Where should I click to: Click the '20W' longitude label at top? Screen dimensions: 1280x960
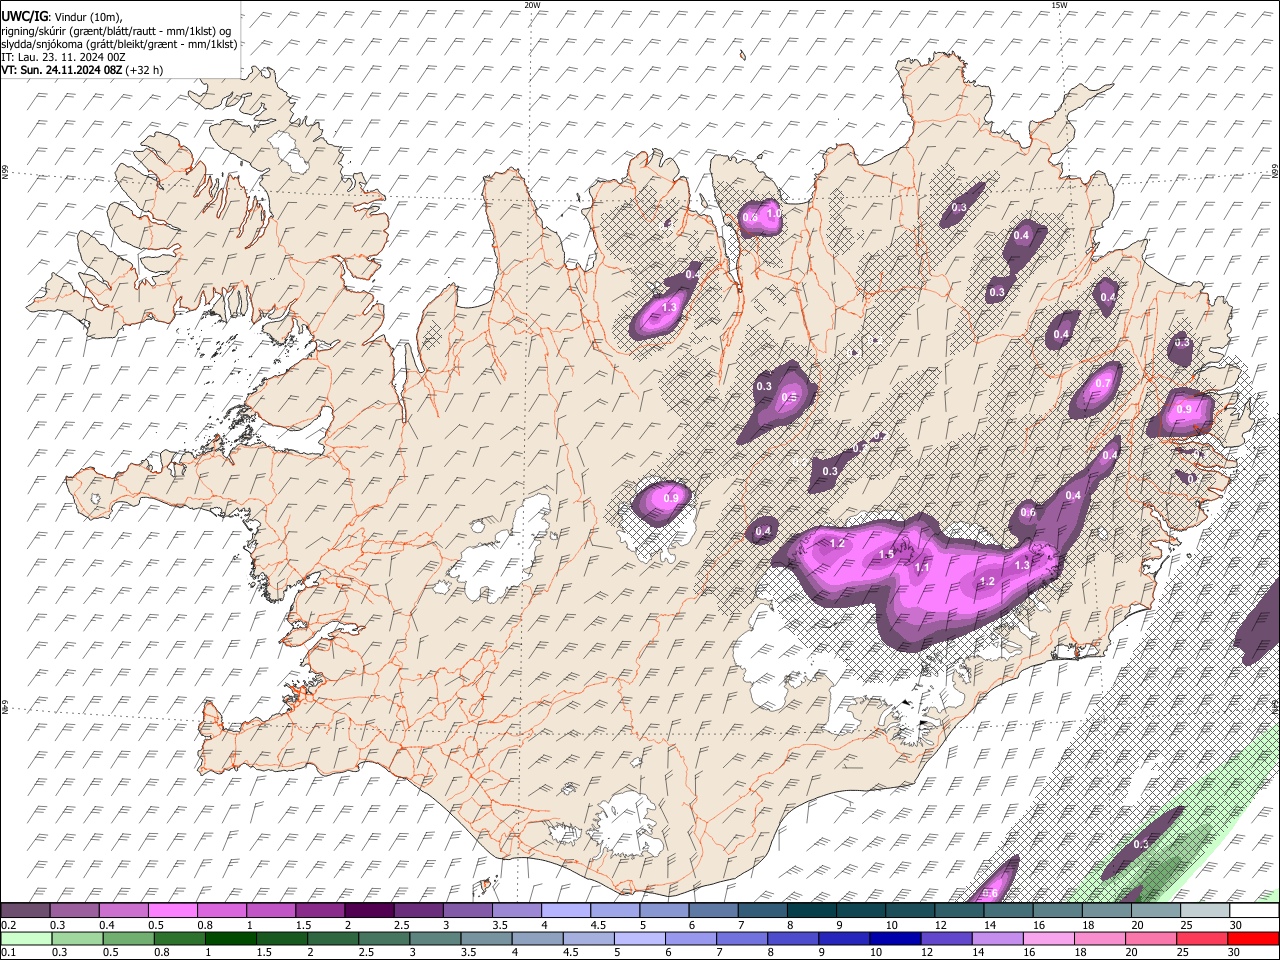pyautogui.click(x=532, y=5)
